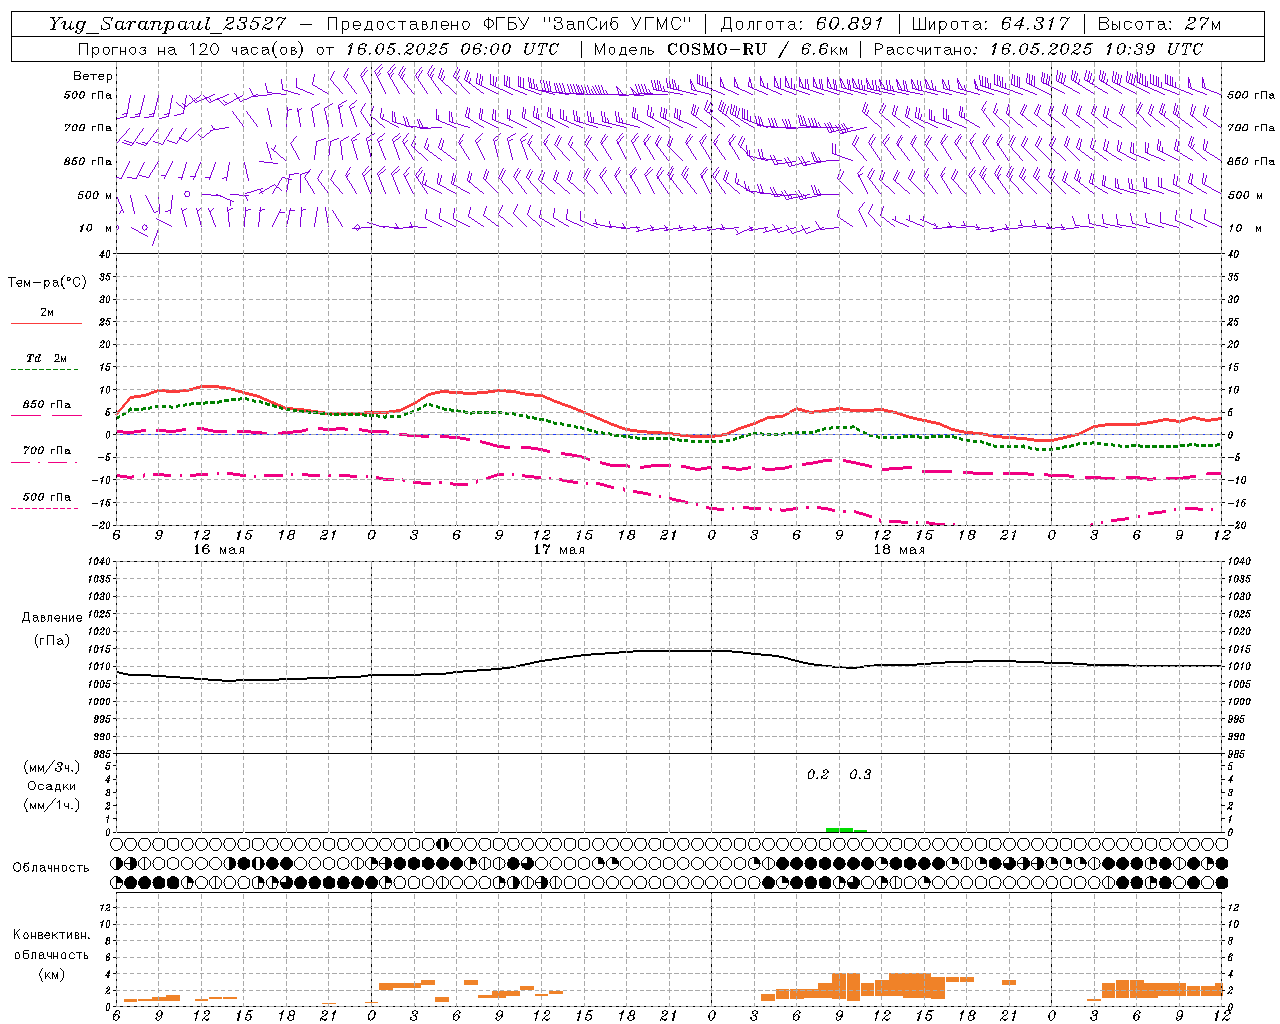Click the '0.3' precipitation amount value
1280x1024 pixels.
(x=860, y=775)
